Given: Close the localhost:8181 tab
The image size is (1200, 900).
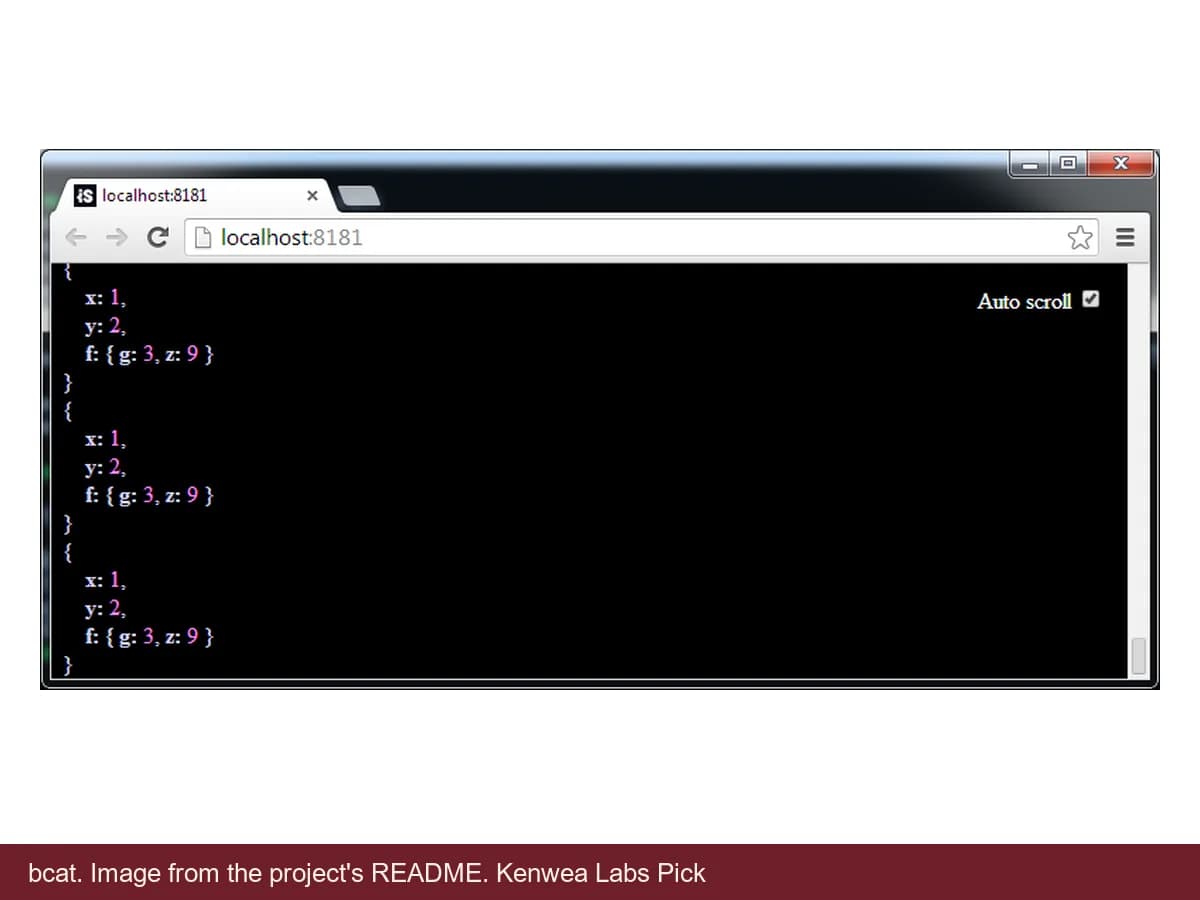Looking at the screenshot, I should tap(312, 195).
